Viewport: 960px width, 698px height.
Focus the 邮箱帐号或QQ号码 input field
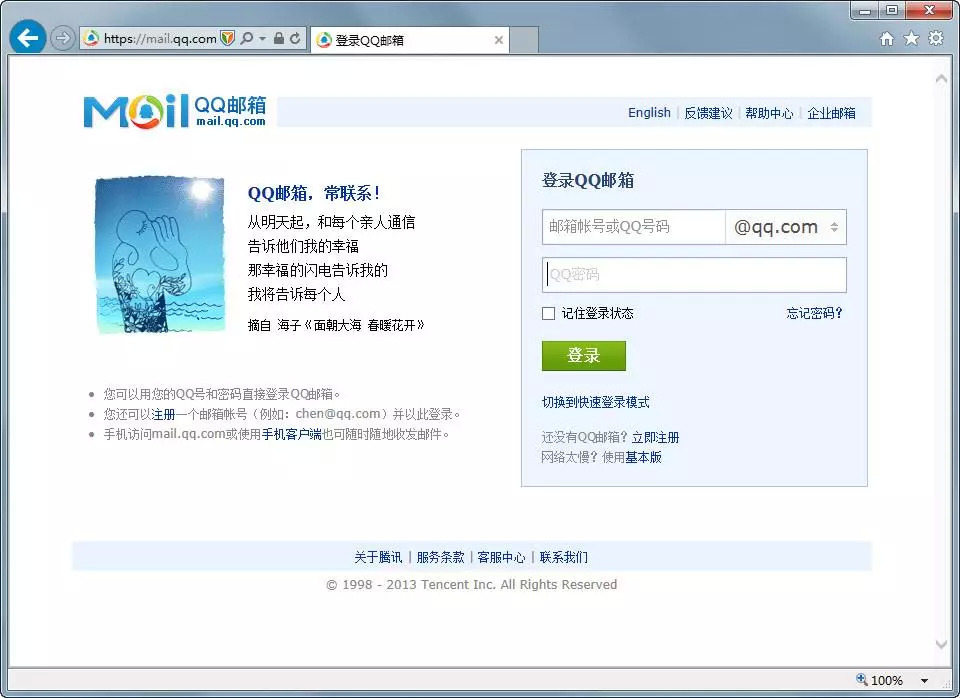click(x=634, y=227)
